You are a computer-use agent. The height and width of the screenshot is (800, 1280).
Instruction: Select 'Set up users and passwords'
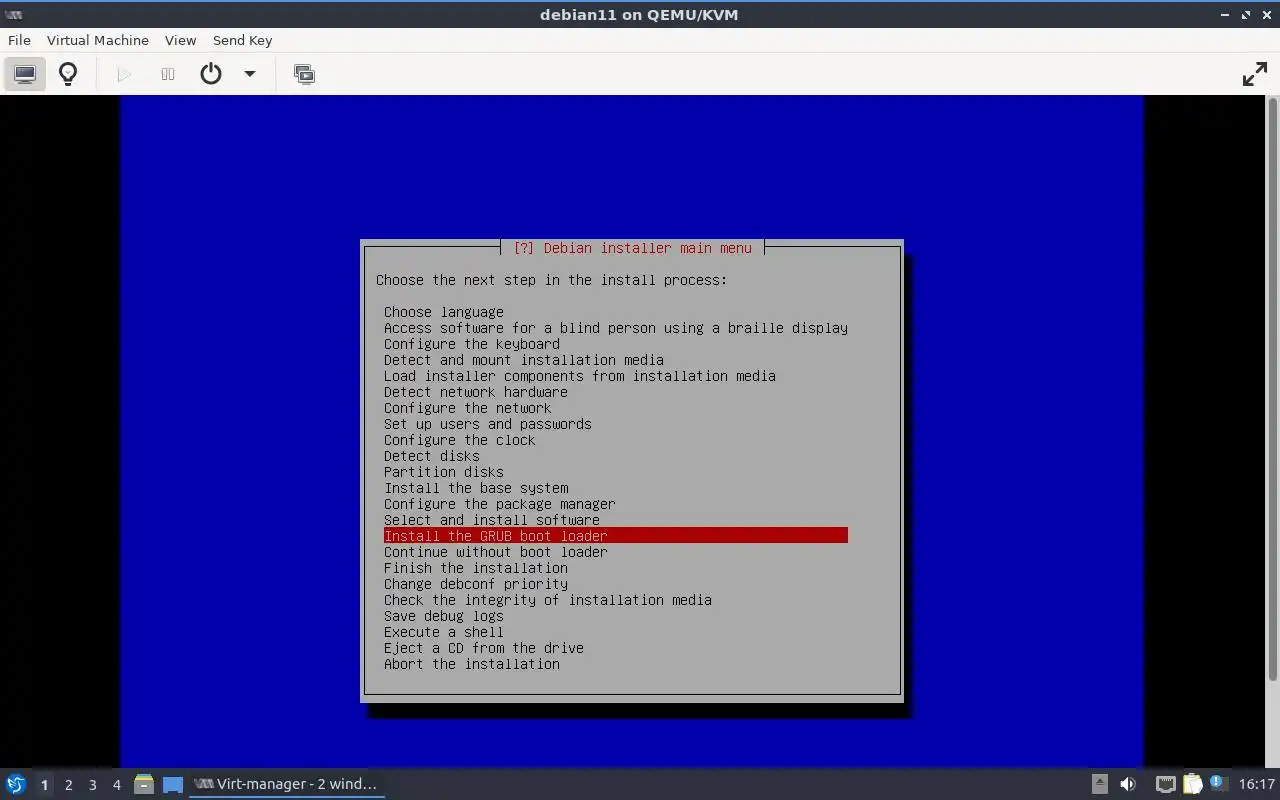tap(487, 424)
